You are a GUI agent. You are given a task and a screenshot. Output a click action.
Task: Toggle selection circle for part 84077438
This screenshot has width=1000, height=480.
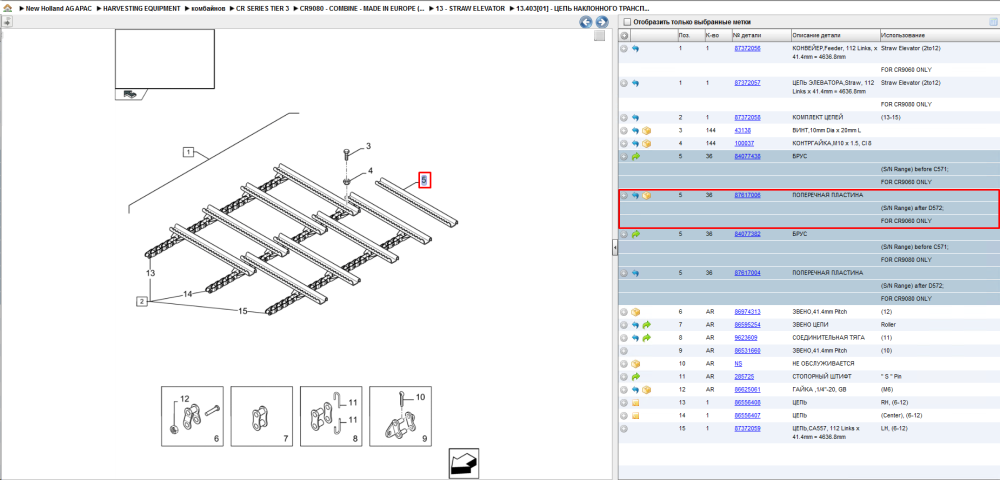click(624, 156)
